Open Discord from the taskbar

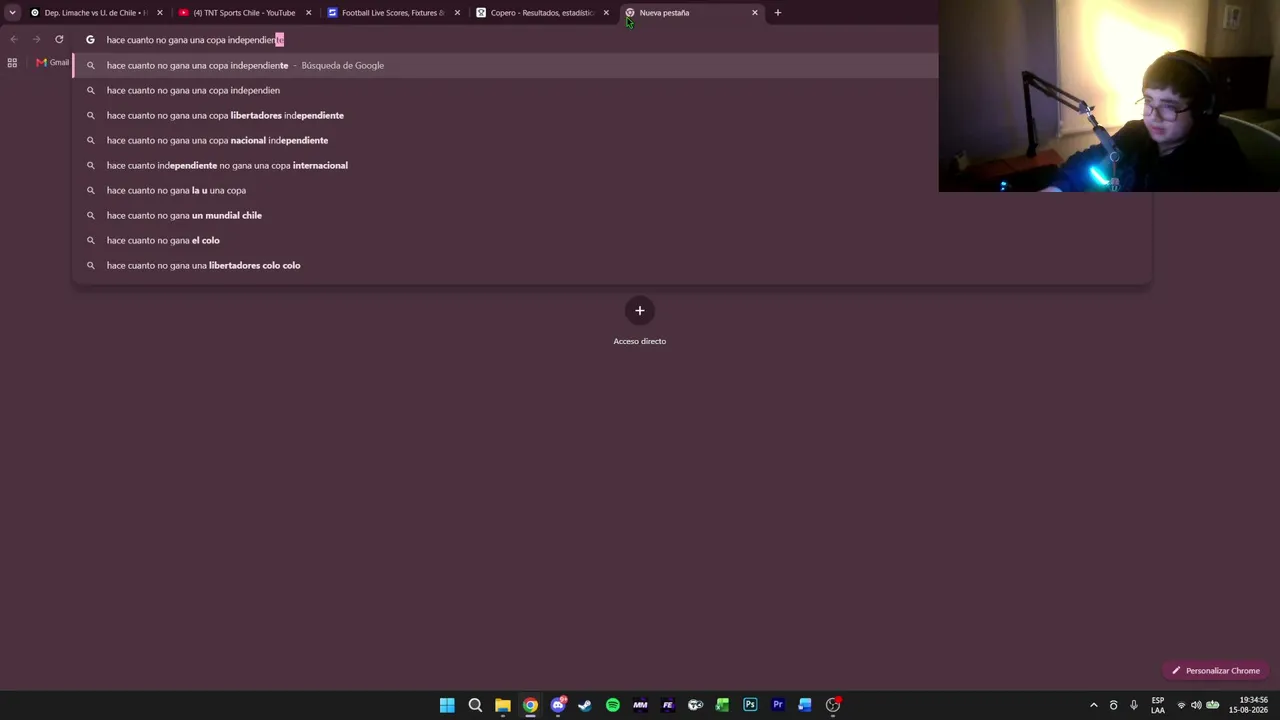click(x=558, y=705)
